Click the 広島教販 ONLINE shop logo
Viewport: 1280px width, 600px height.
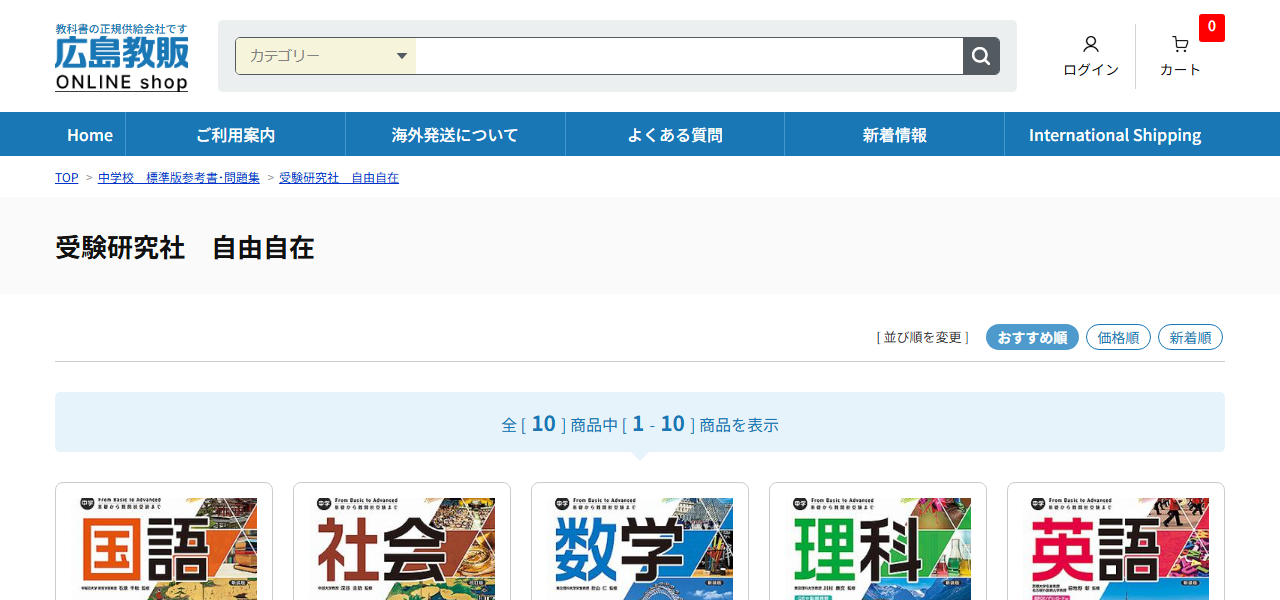[122, 57]
